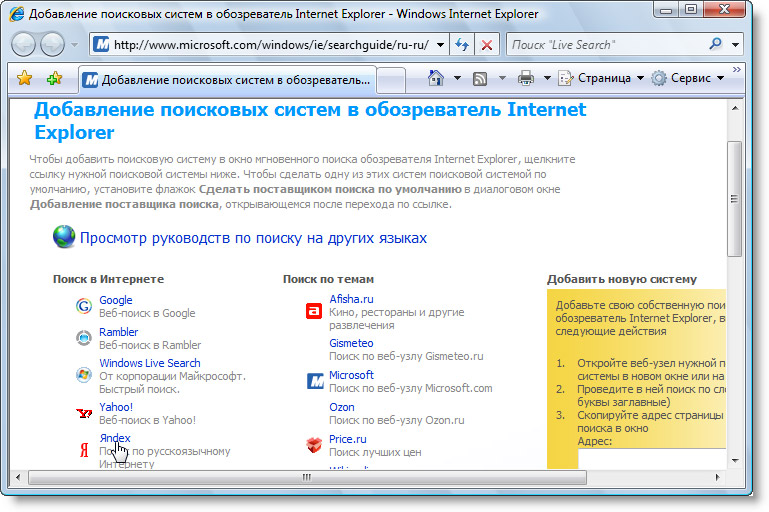Screen dimensions: 769x512
Task: Click the Back navigation arrow button
Action: (x=24, y=45)
